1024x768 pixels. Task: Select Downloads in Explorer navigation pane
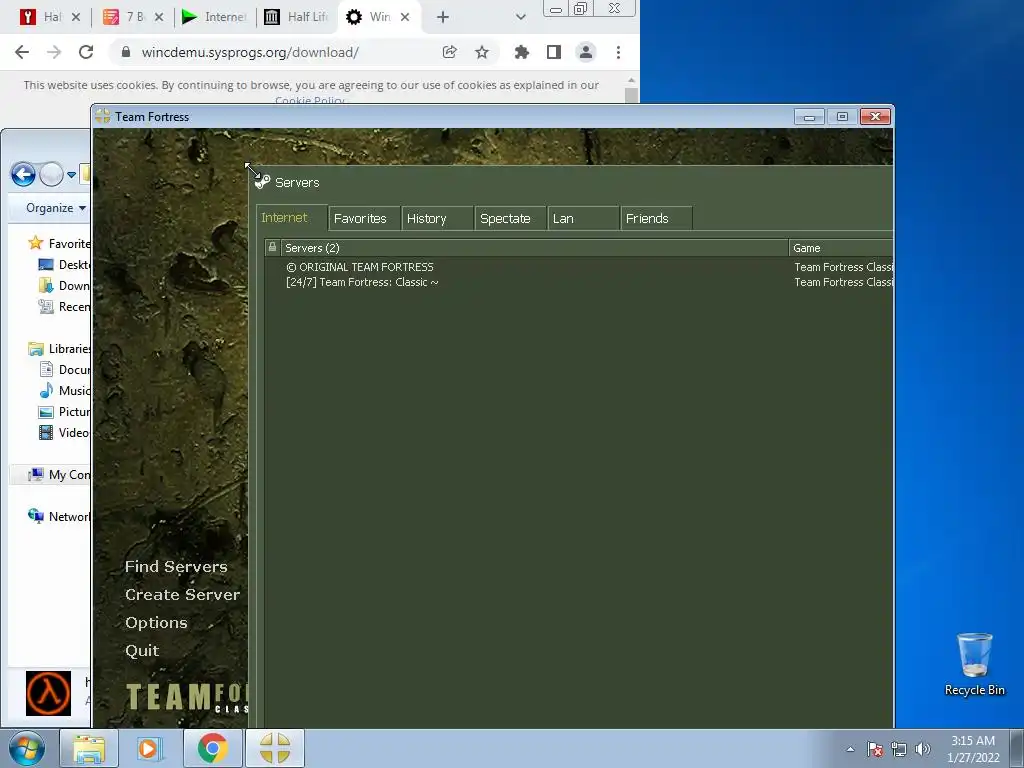(64, 285)
